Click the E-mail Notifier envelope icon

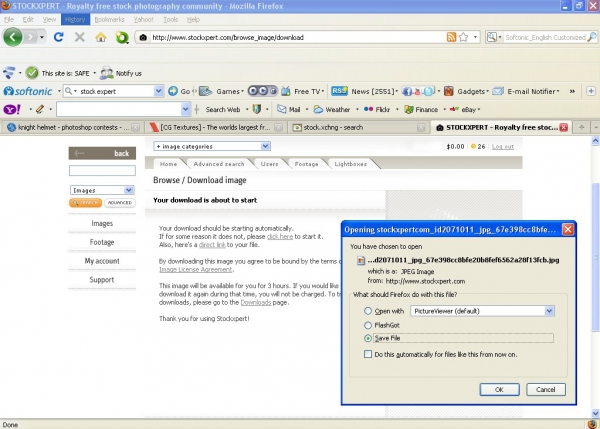[x=498, y=91]
